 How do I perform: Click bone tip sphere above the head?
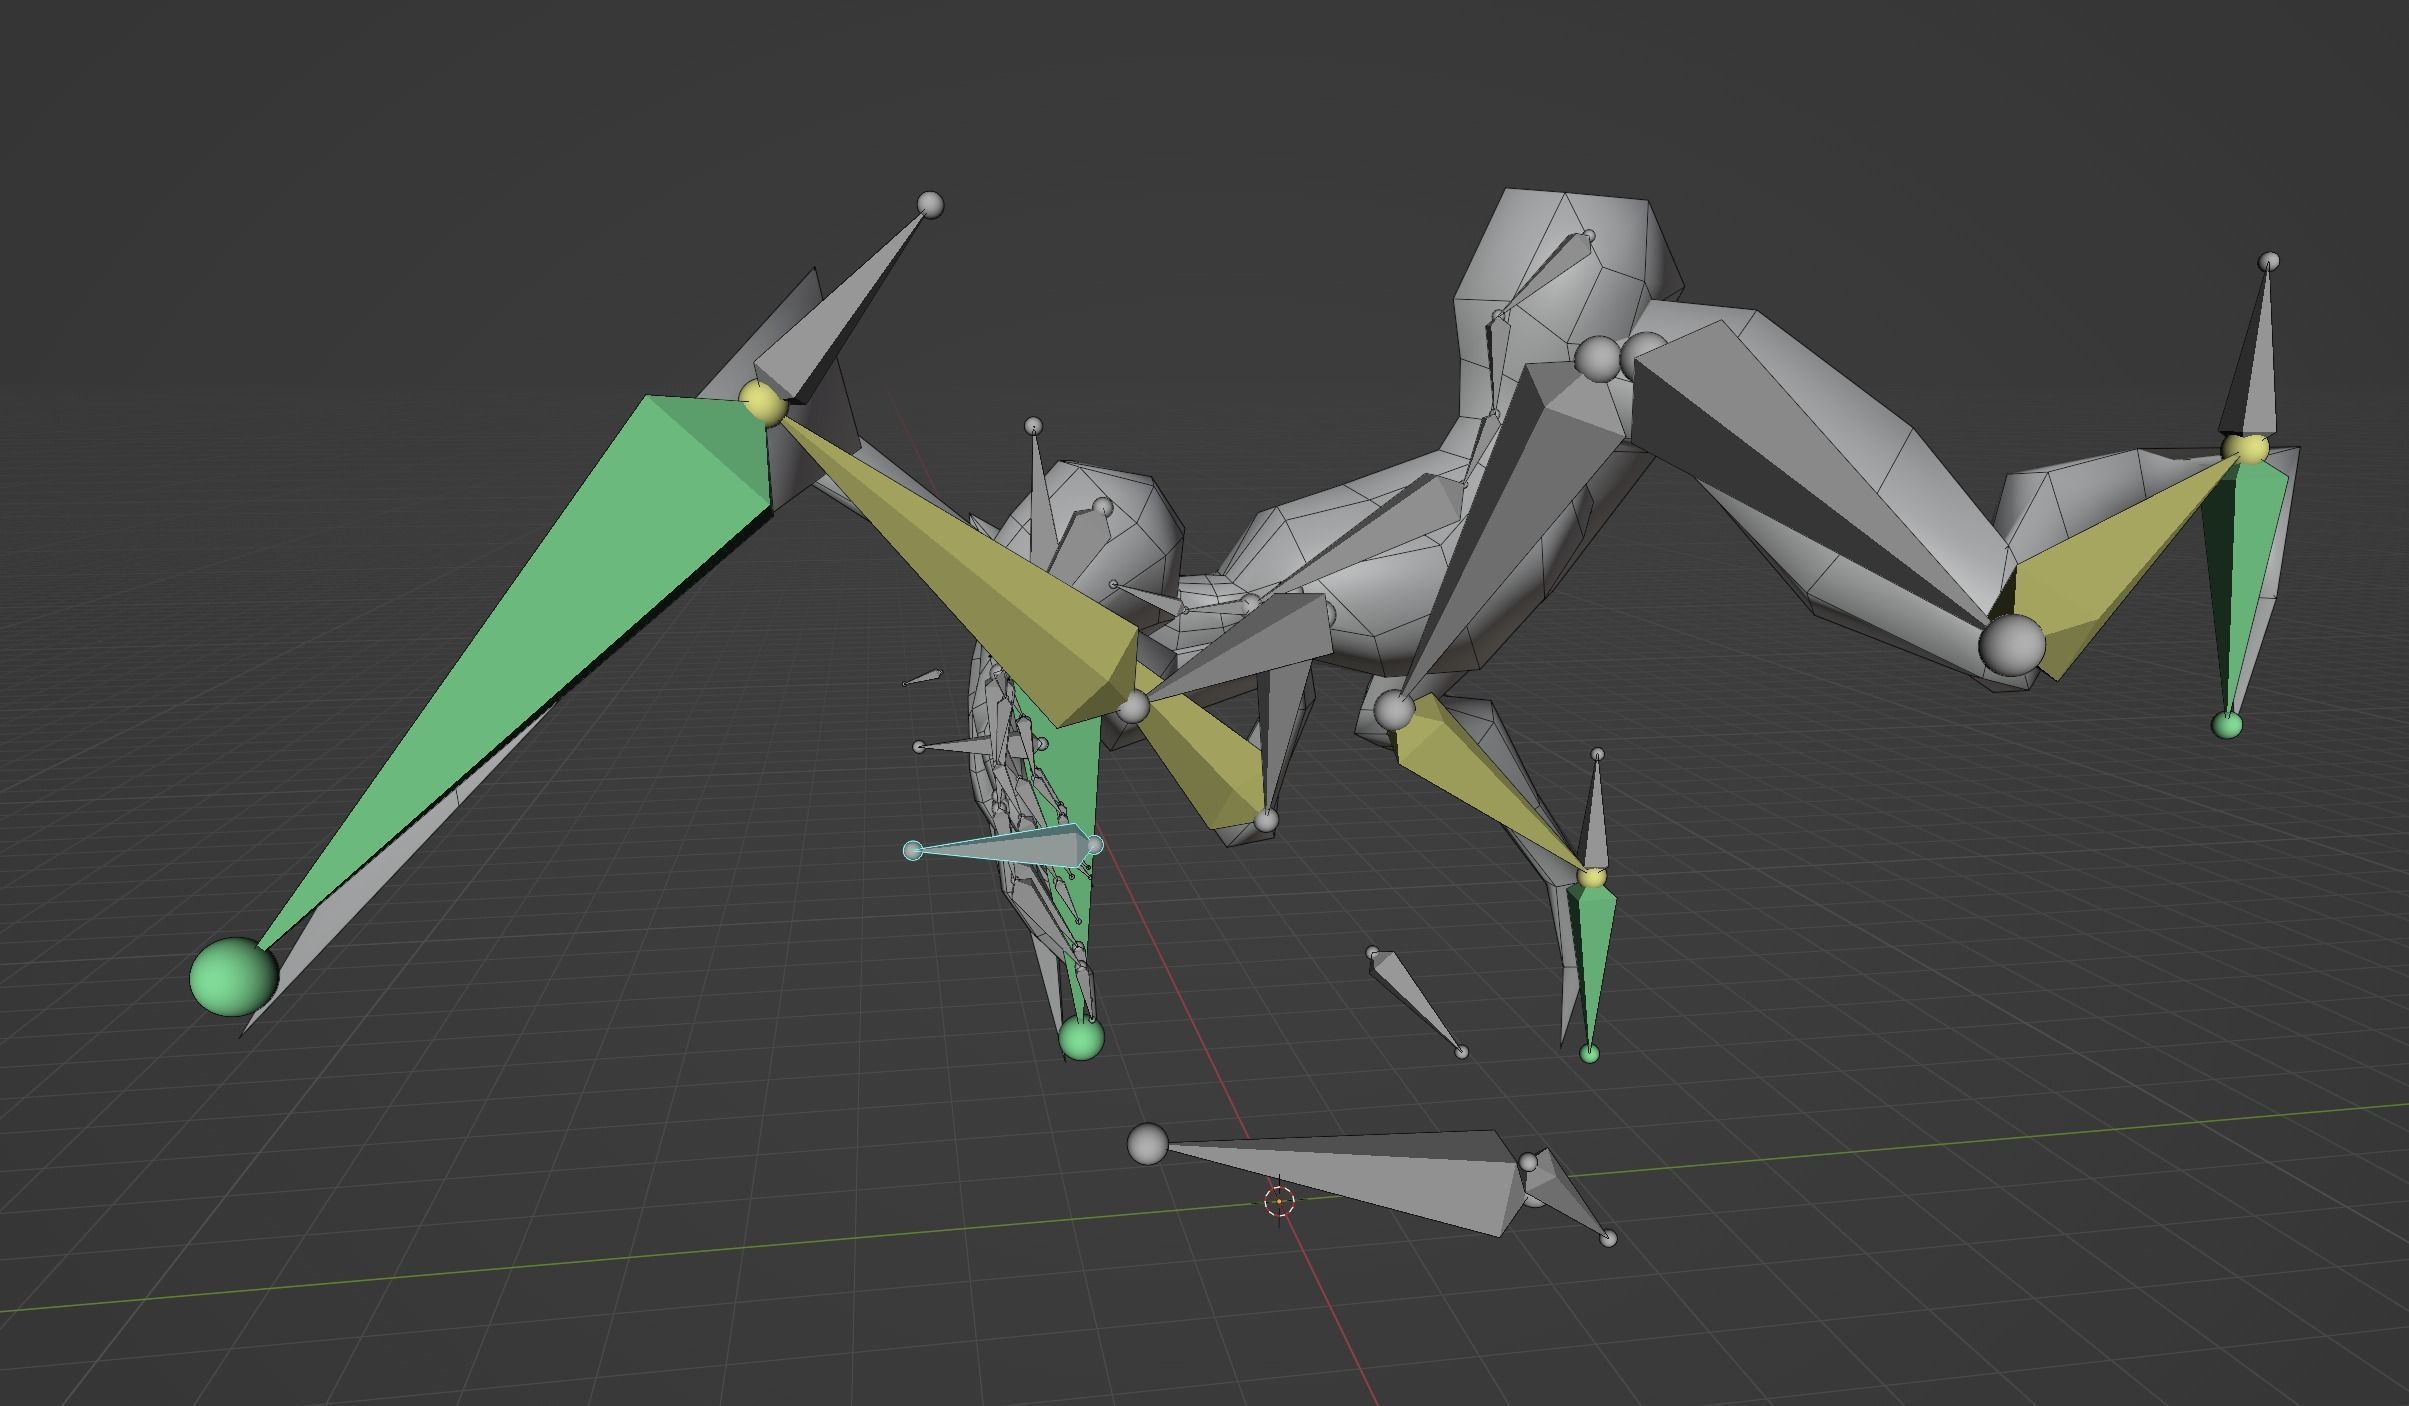pos(1033,427)
